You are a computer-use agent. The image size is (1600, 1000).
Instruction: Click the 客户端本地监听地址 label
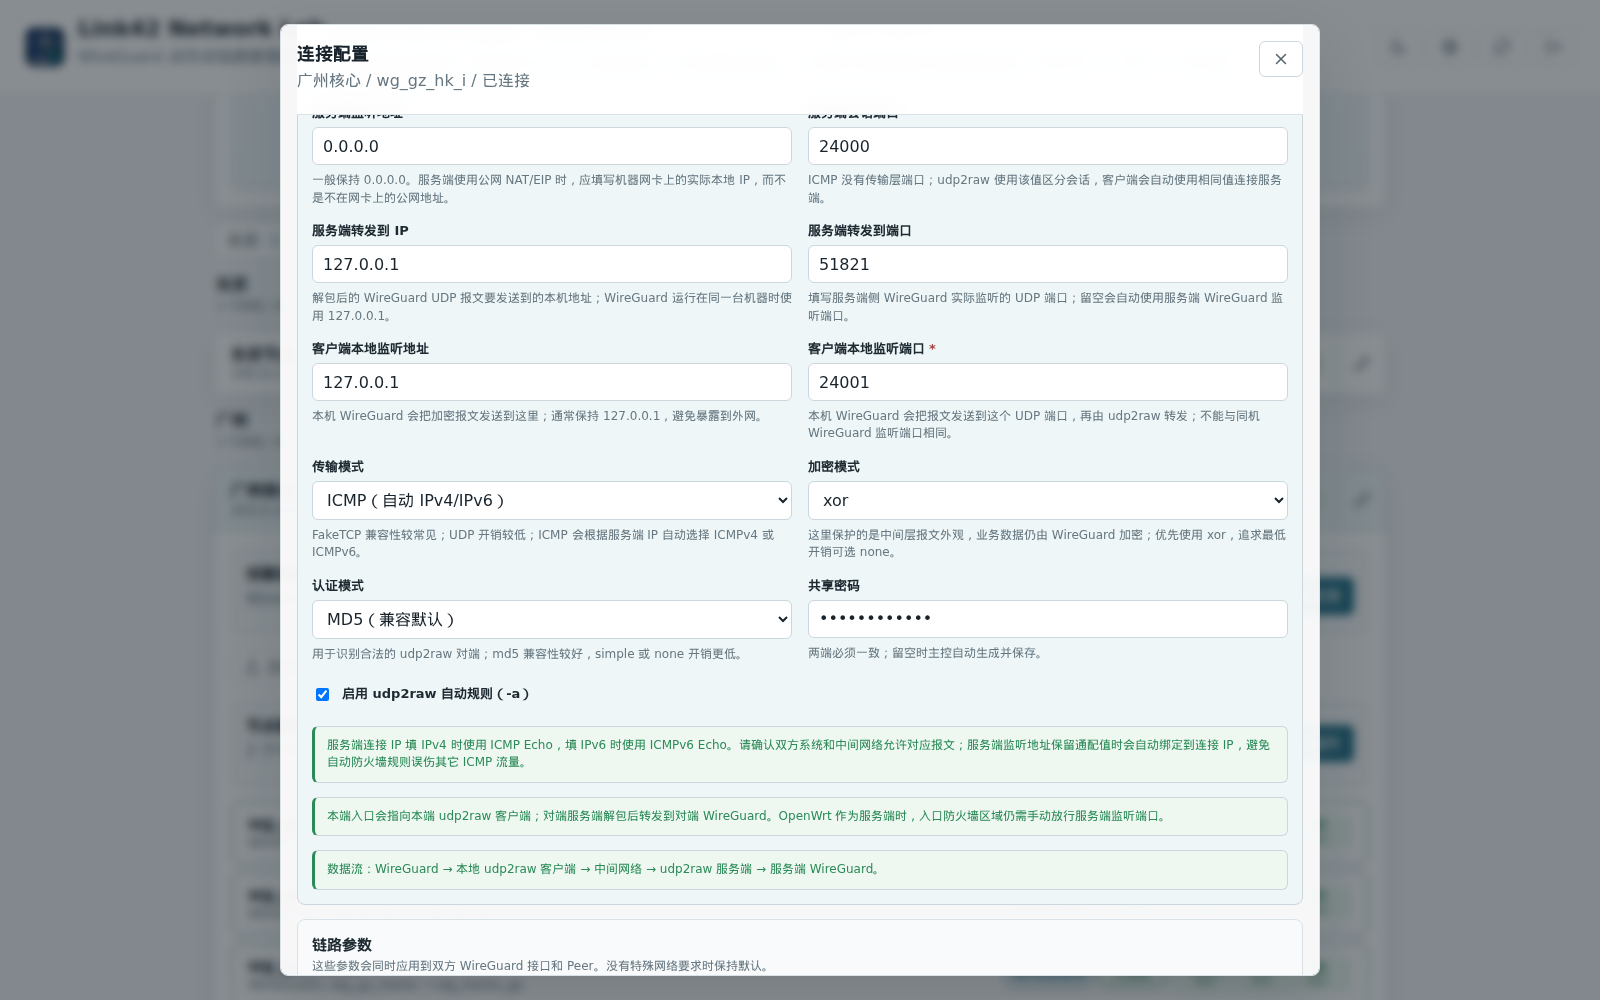click(370, 349)
